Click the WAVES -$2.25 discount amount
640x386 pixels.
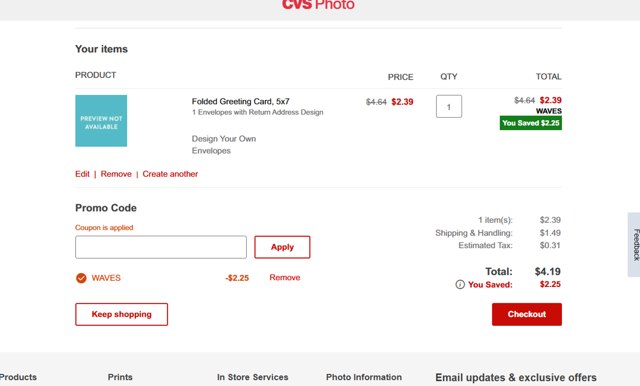237,278
